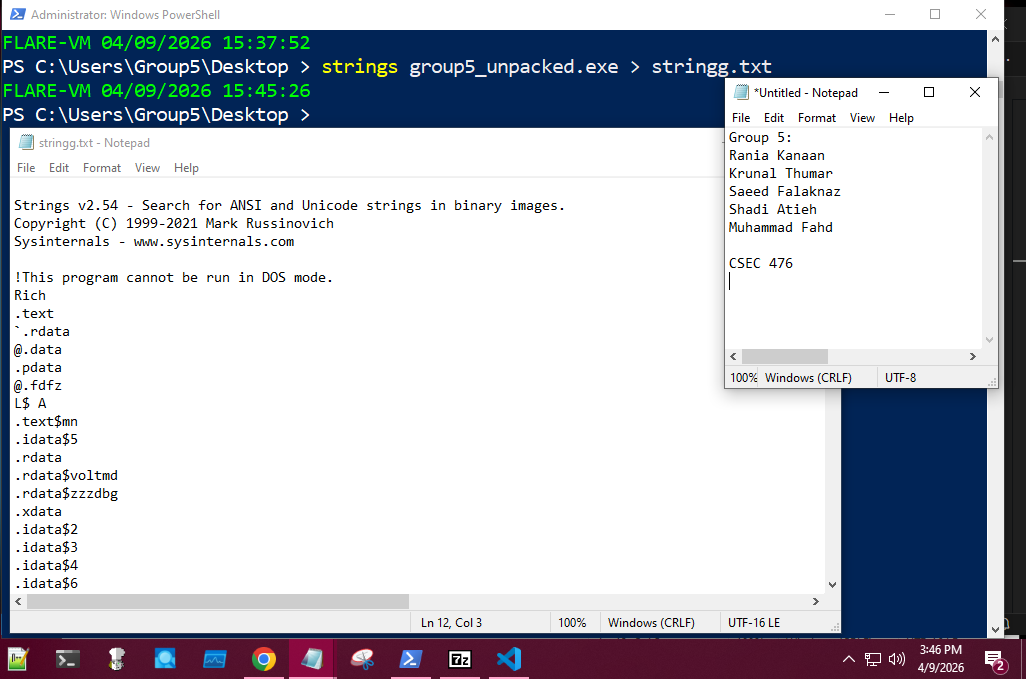Click right scroll arrow in Untitled Notepad

[972, 357]
